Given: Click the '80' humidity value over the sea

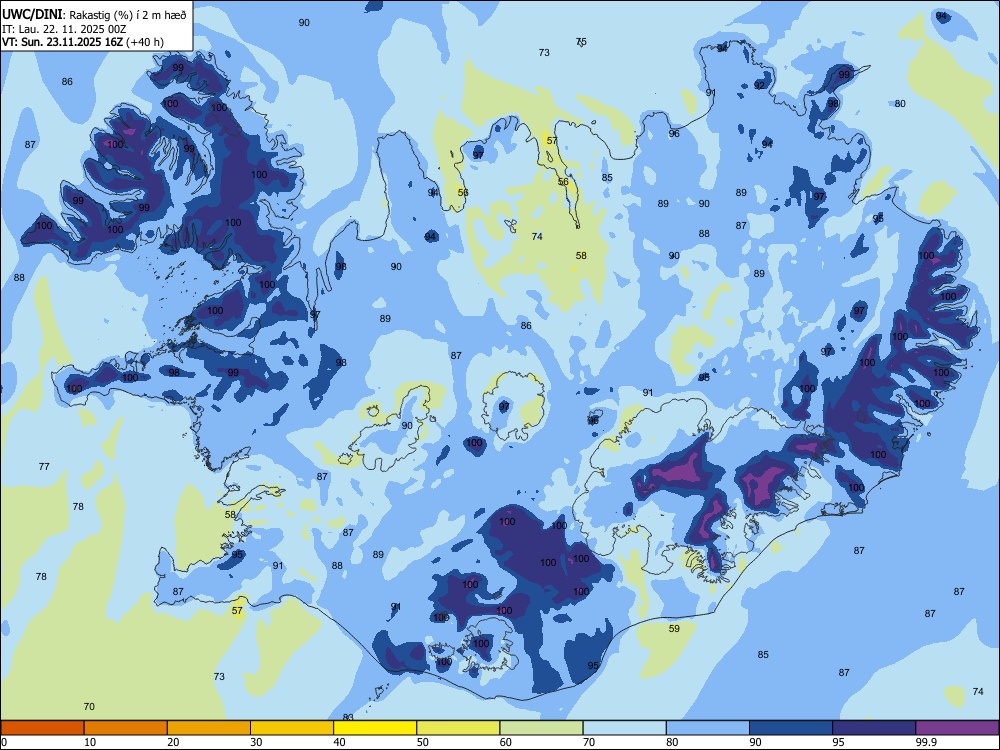Looking at the screenshot, I should pyautogui.click(x=900, y=104).
